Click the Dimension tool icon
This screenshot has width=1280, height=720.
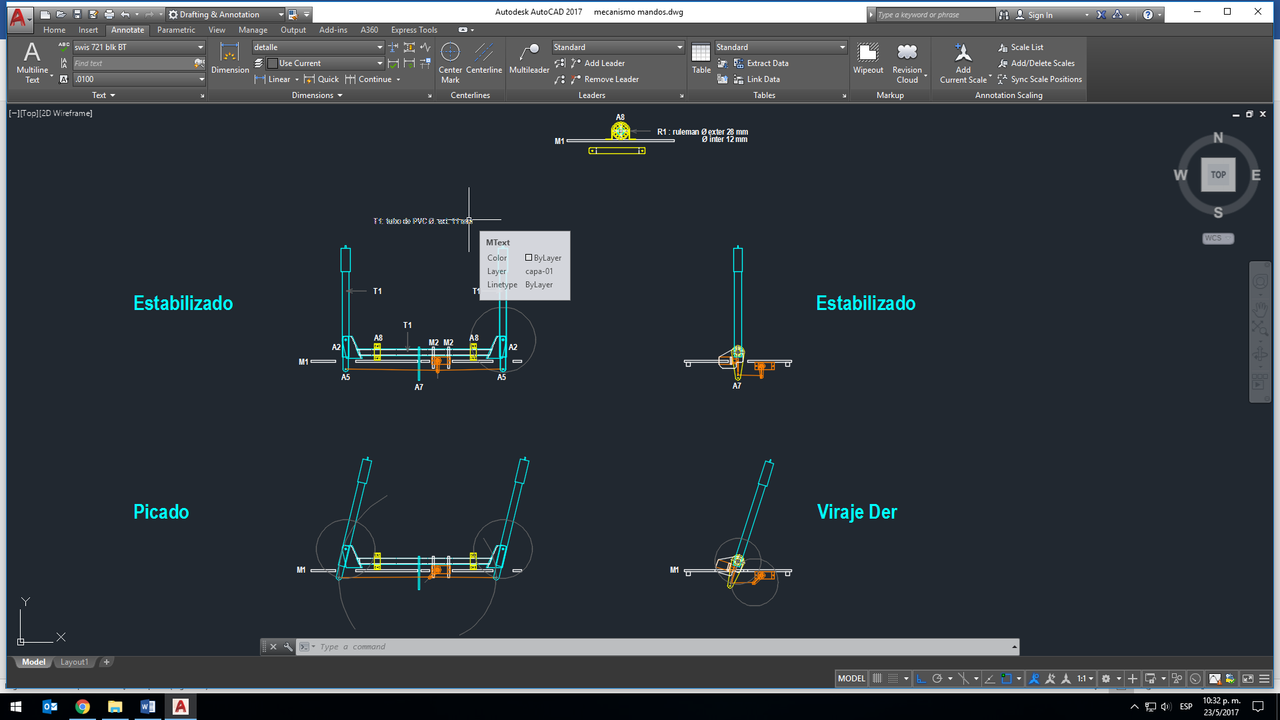(x=230, y=58)
